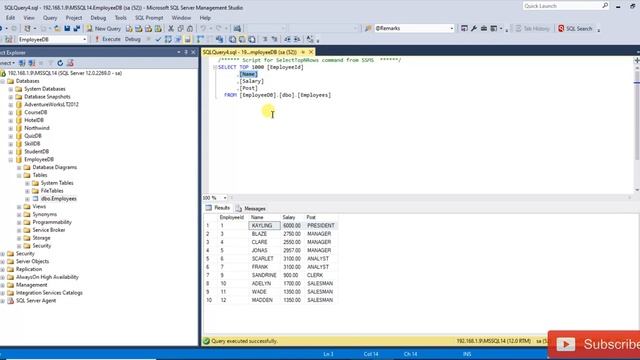Image resolution: width=640 pixels, height=360 pixels.
Task: Click the Comment out selected lines icon
Action: pyautogui.click(x=265, y=39)
